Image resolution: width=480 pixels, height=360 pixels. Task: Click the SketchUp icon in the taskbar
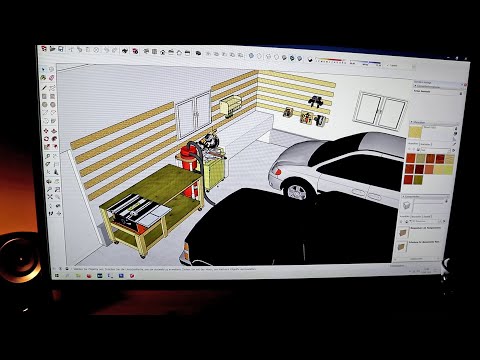click(x=132, y=276)
